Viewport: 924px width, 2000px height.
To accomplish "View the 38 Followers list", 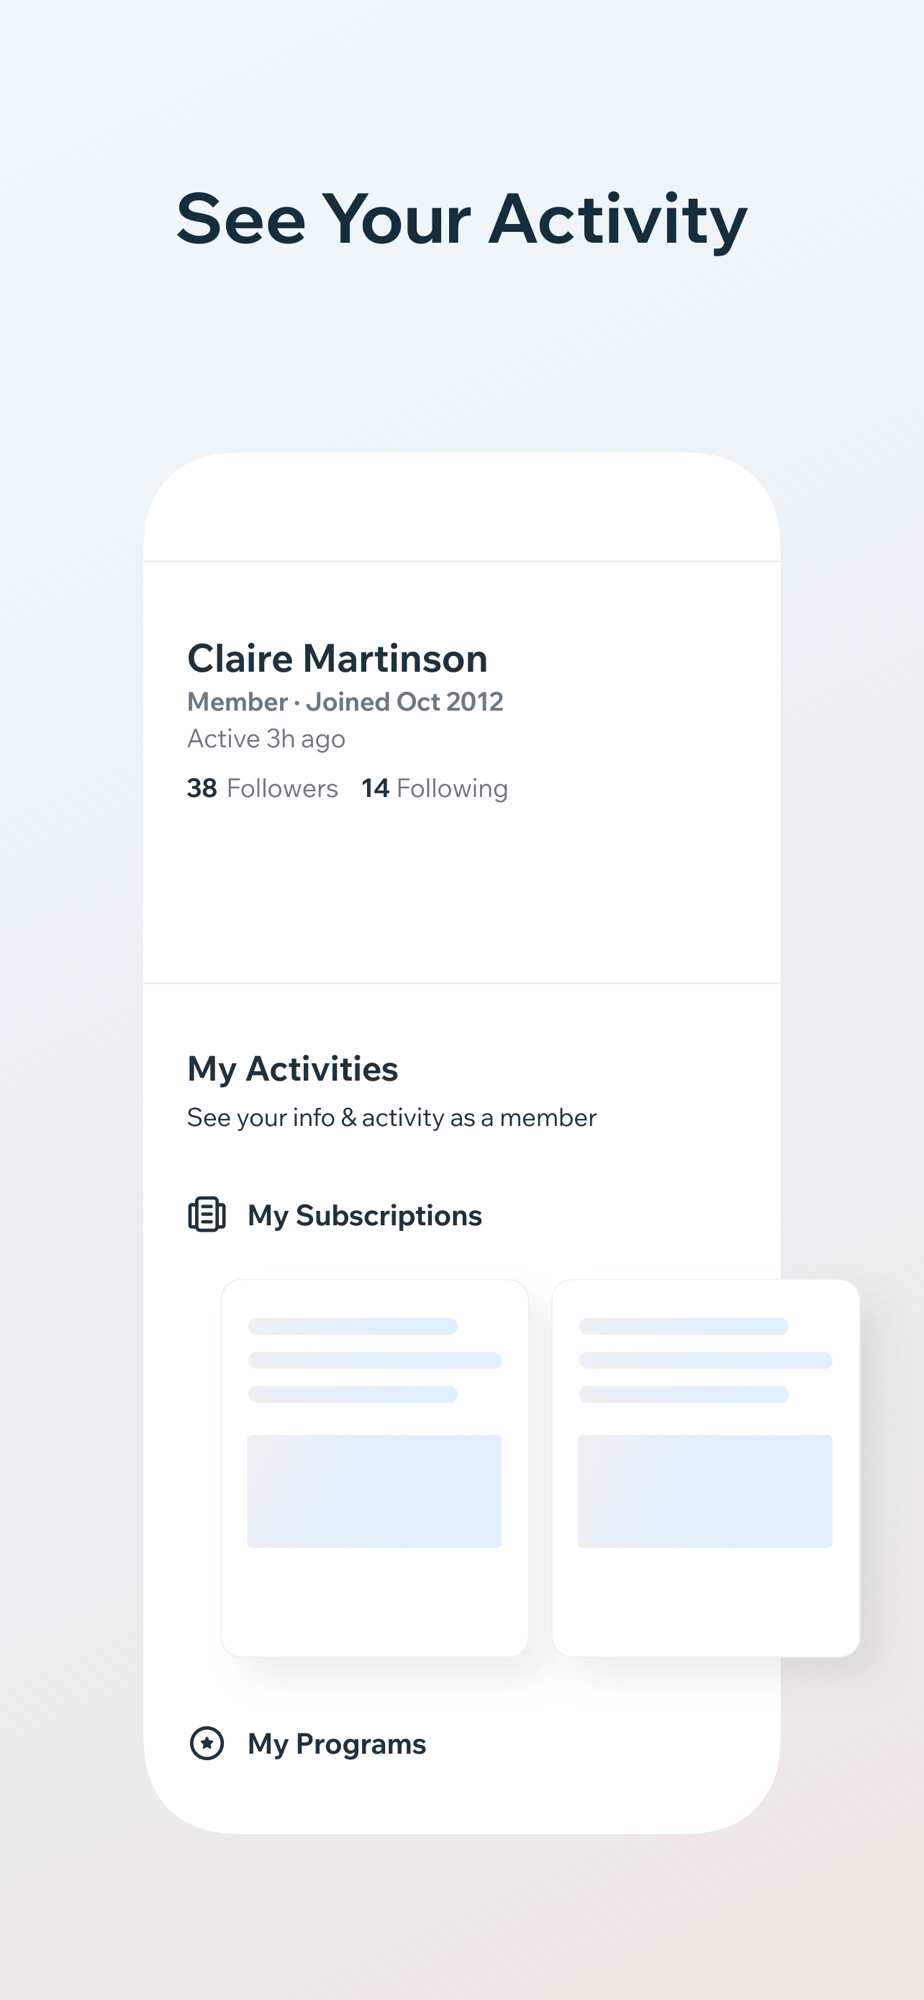I will (262, 788).
